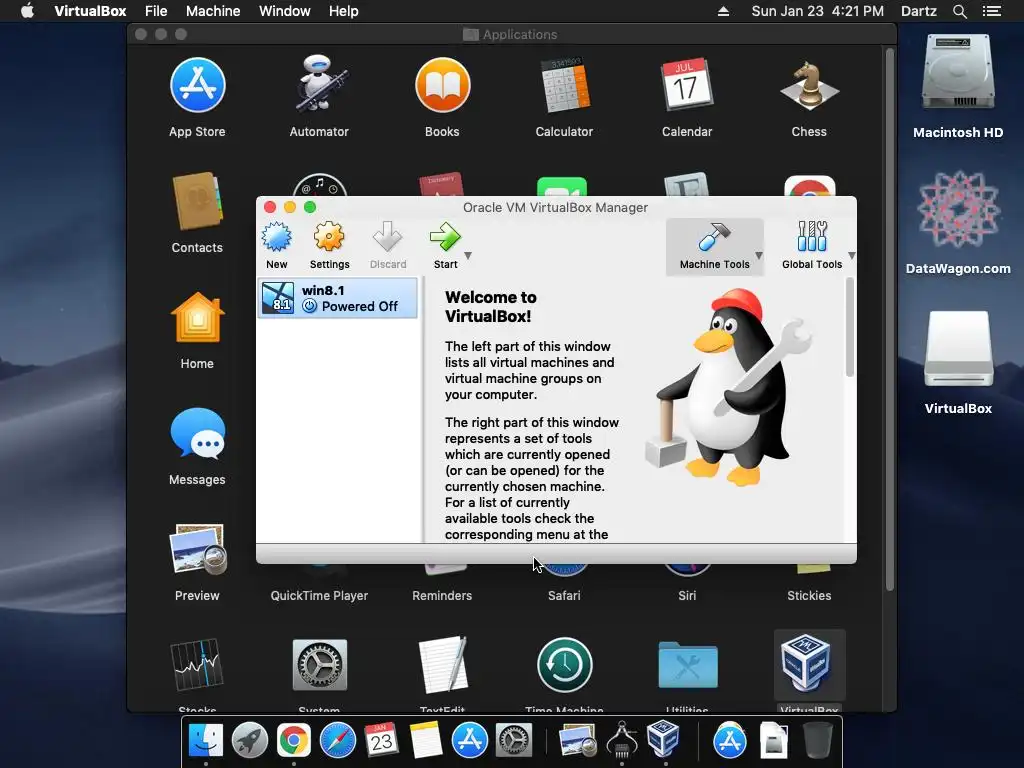
Task: Click the Stickies label in Applications
Action: [809, 596]
